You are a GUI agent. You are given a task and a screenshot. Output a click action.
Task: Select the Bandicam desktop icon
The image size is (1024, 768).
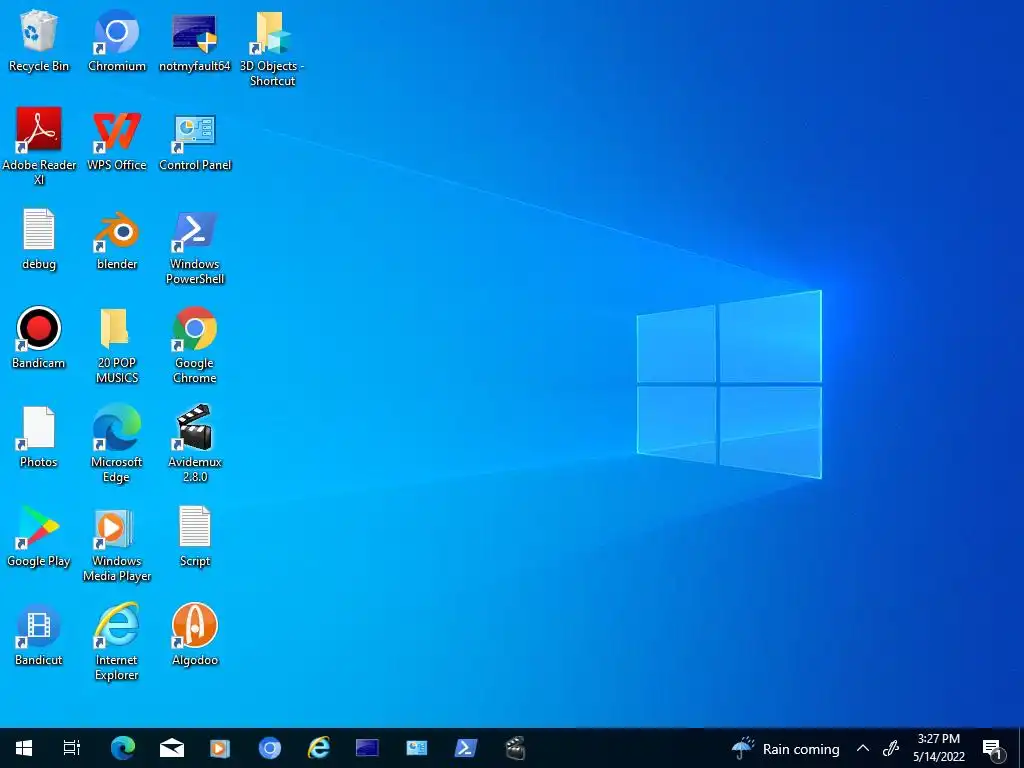[39, 338]
